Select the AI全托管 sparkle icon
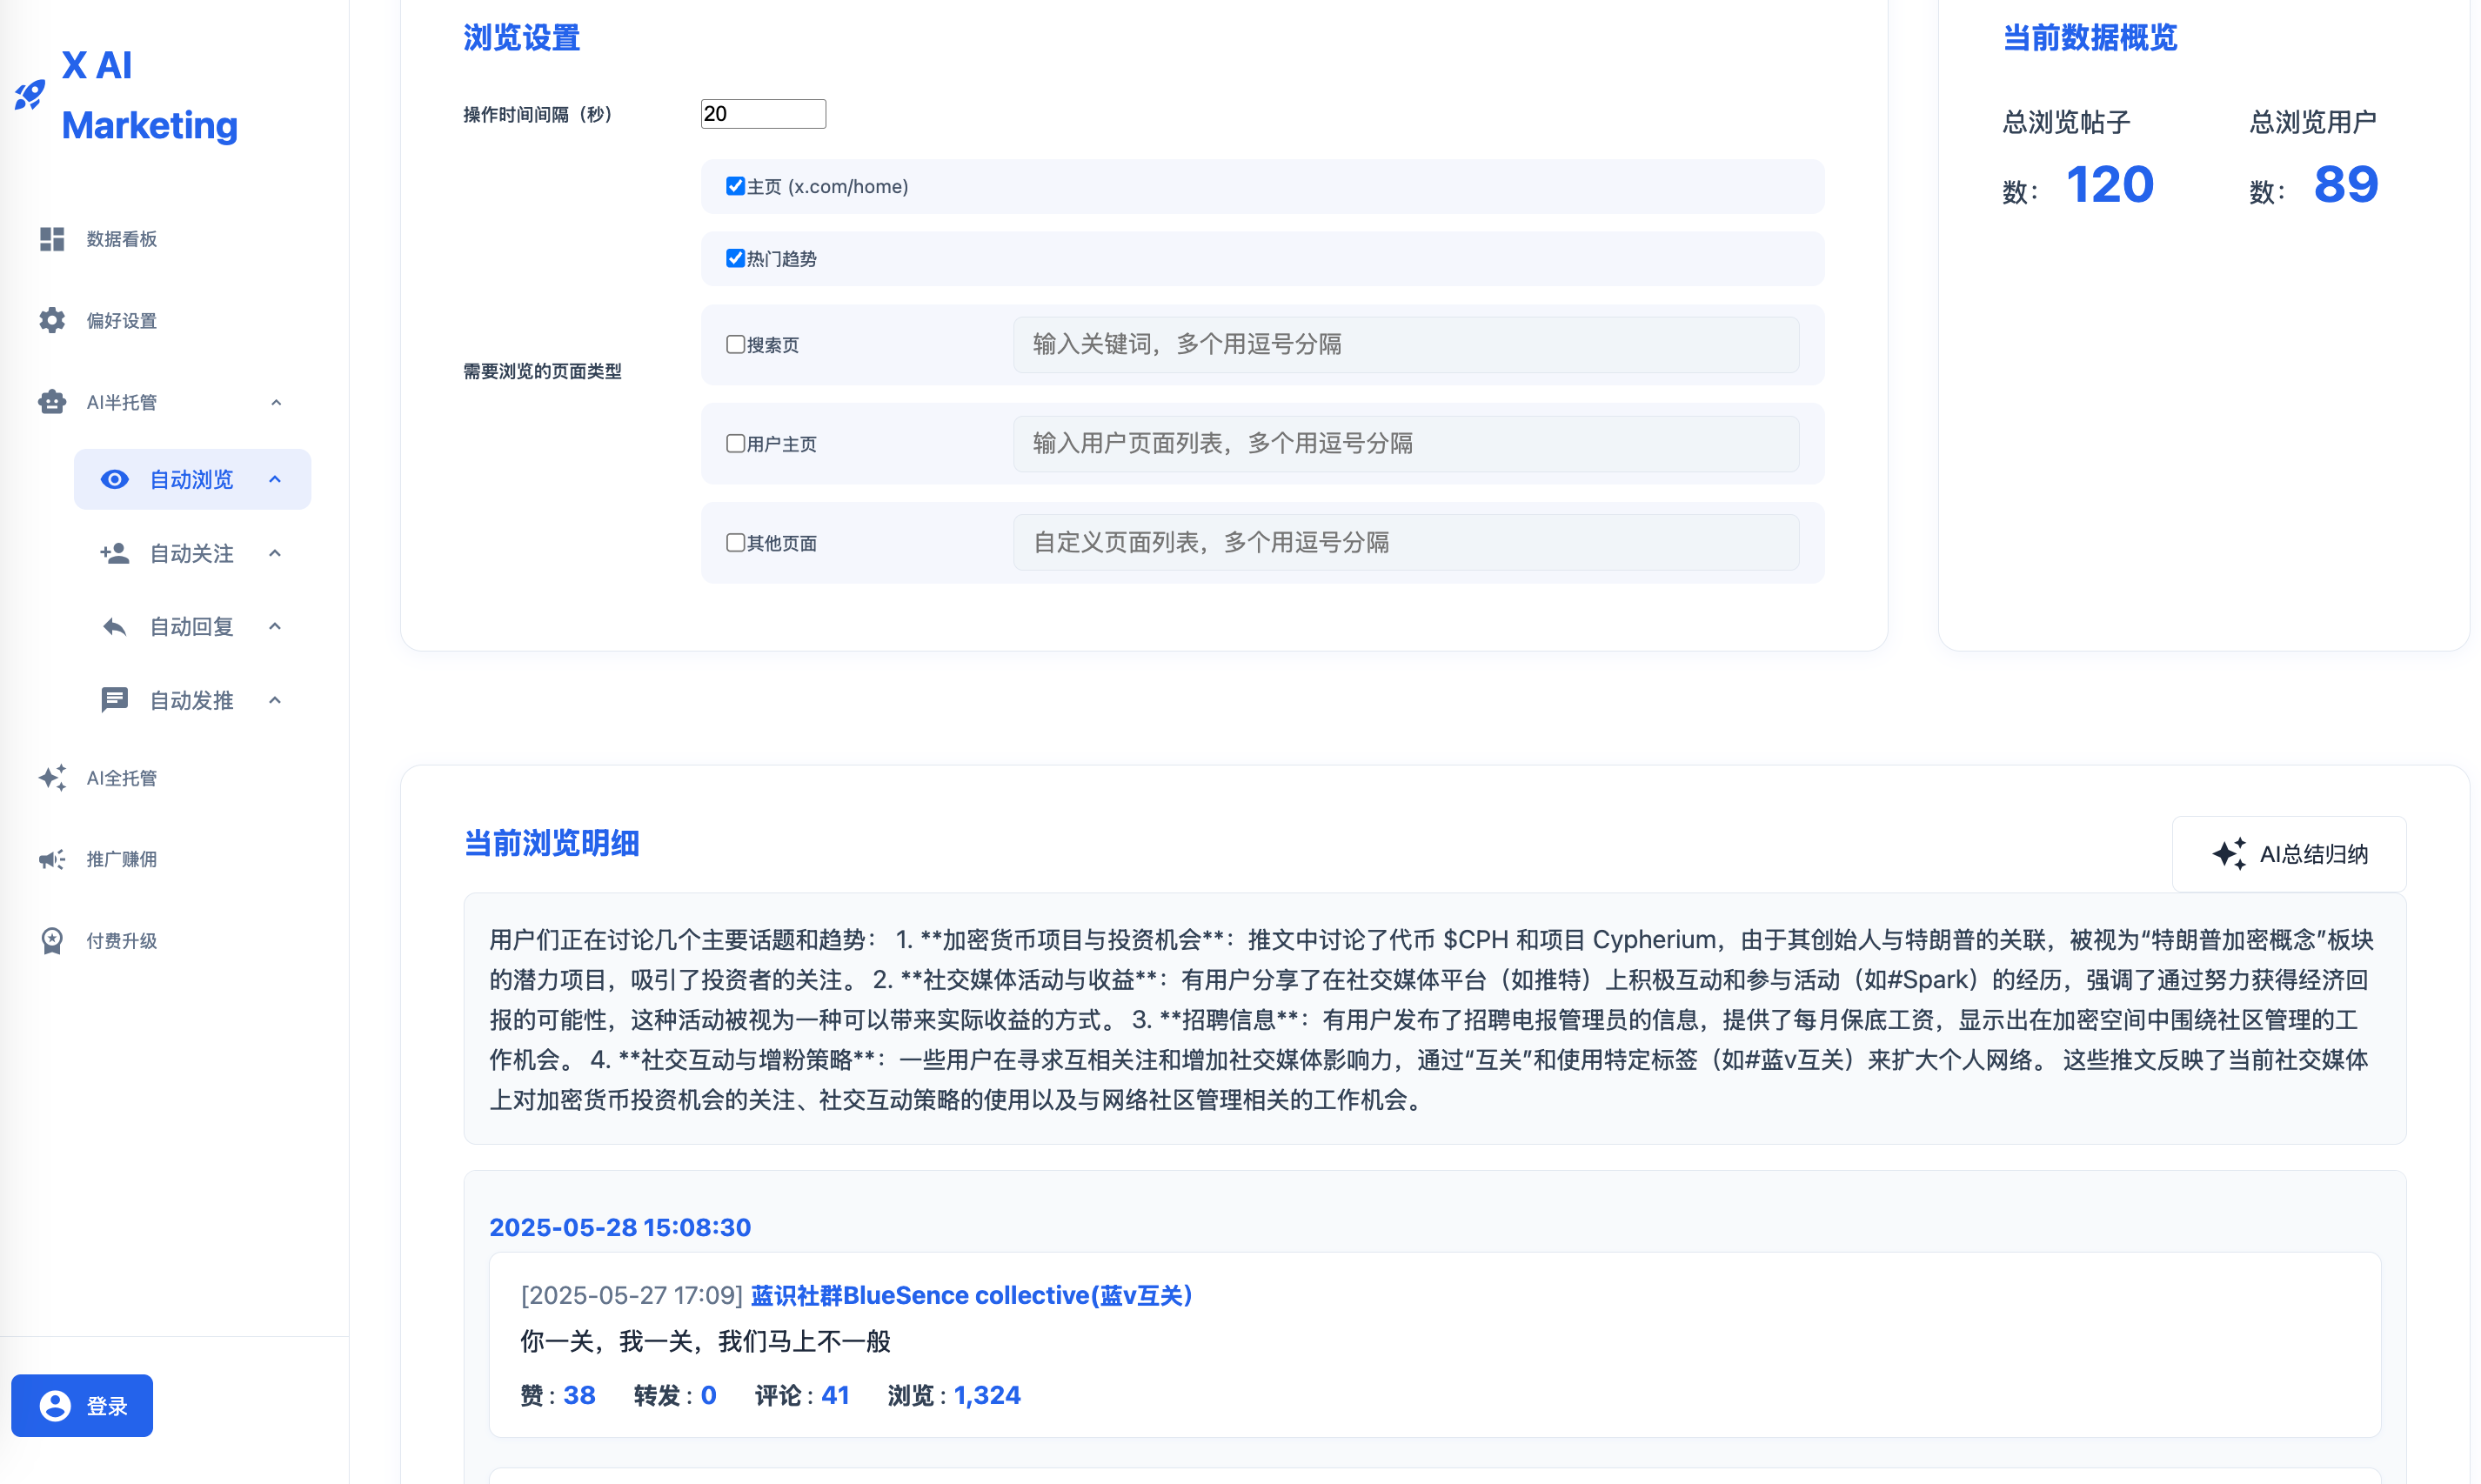The height and width of the screenshot is (1484, 2481). click(51, 777)
